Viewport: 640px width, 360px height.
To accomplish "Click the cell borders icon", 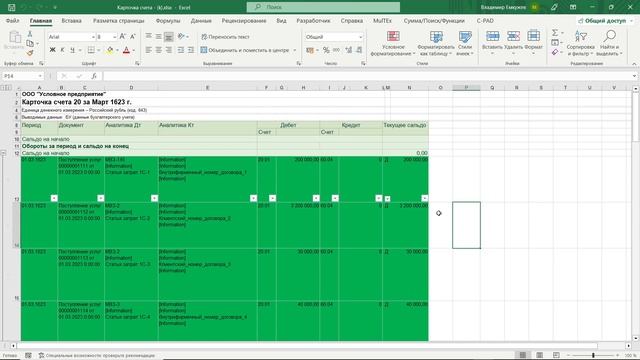I will pyautogui.click(x=91, y=50).
